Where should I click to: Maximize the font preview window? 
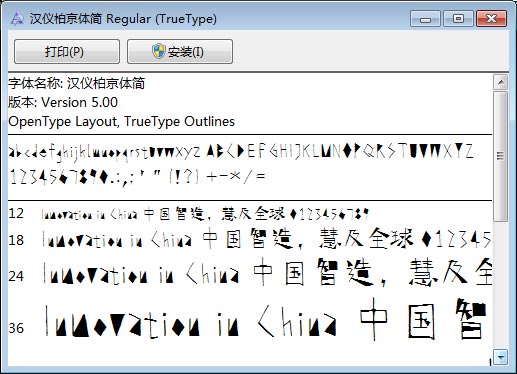458,19
